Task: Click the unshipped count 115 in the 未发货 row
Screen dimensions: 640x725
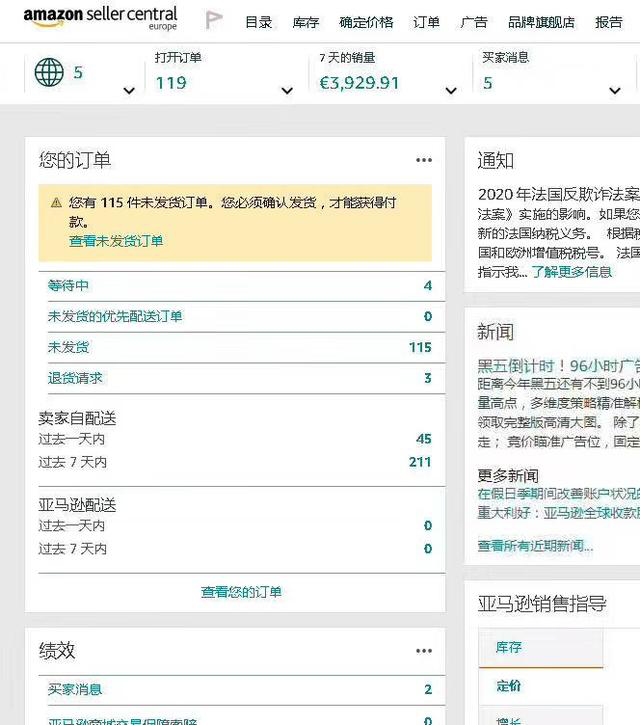Action: click(420, 347)
